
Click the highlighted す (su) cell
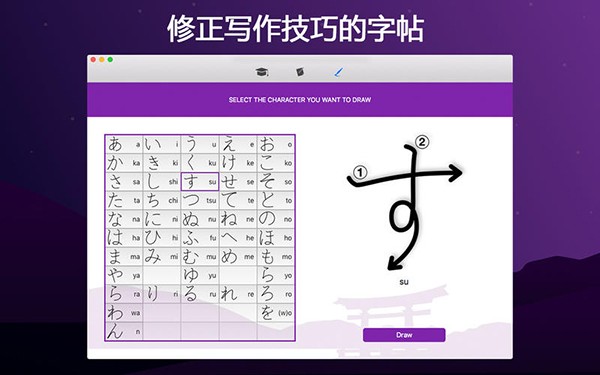click(200, 182)
